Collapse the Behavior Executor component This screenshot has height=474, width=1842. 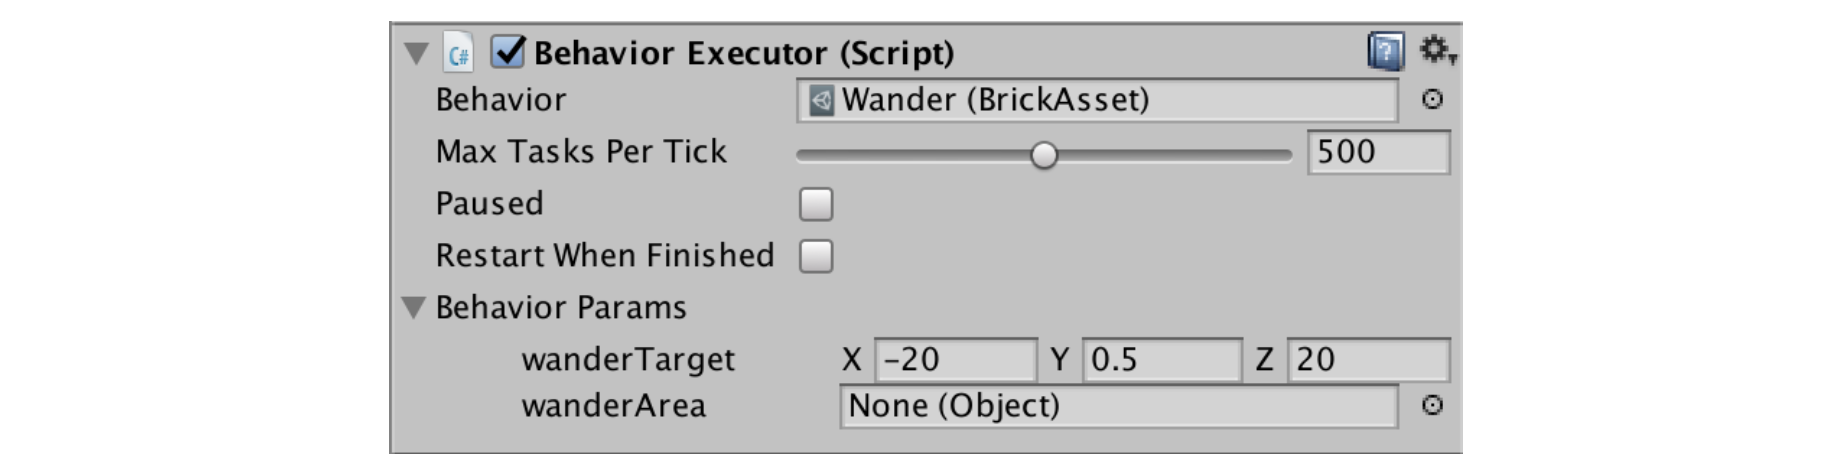[x=416, y=53]
